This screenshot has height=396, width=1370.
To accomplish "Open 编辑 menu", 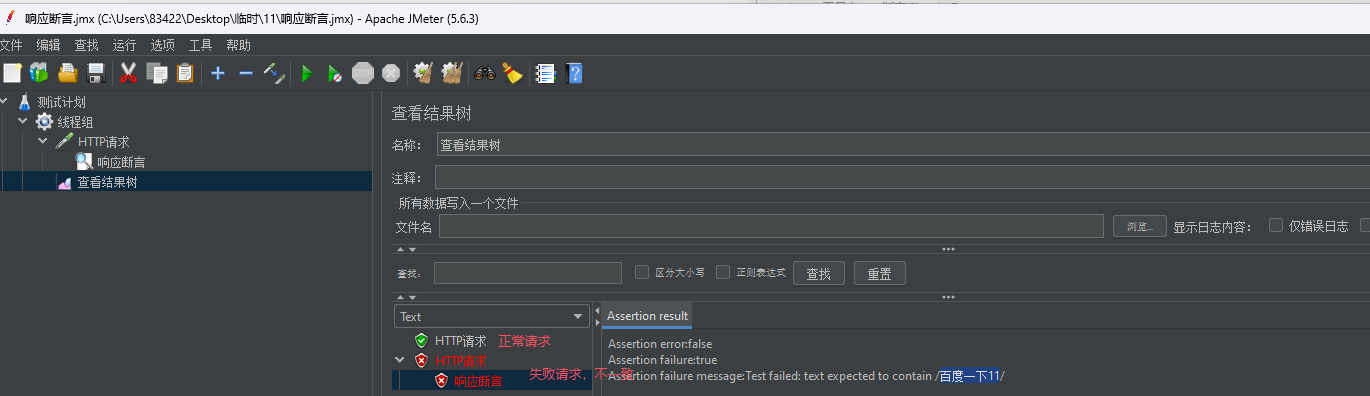I will click(x=48, y=45).
